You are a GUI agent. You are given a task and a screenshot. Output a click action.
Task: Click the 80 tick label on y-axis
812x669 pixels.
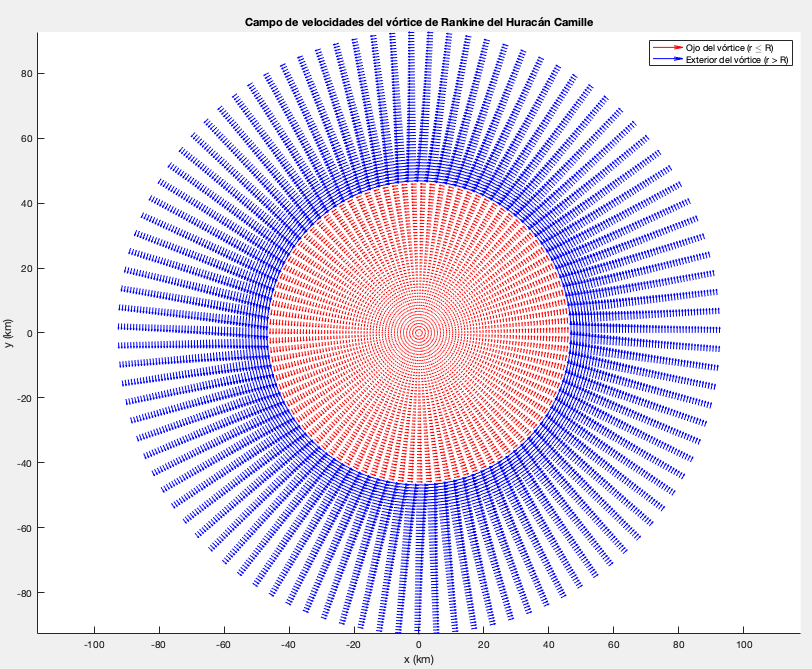click(x=26, y=73)
